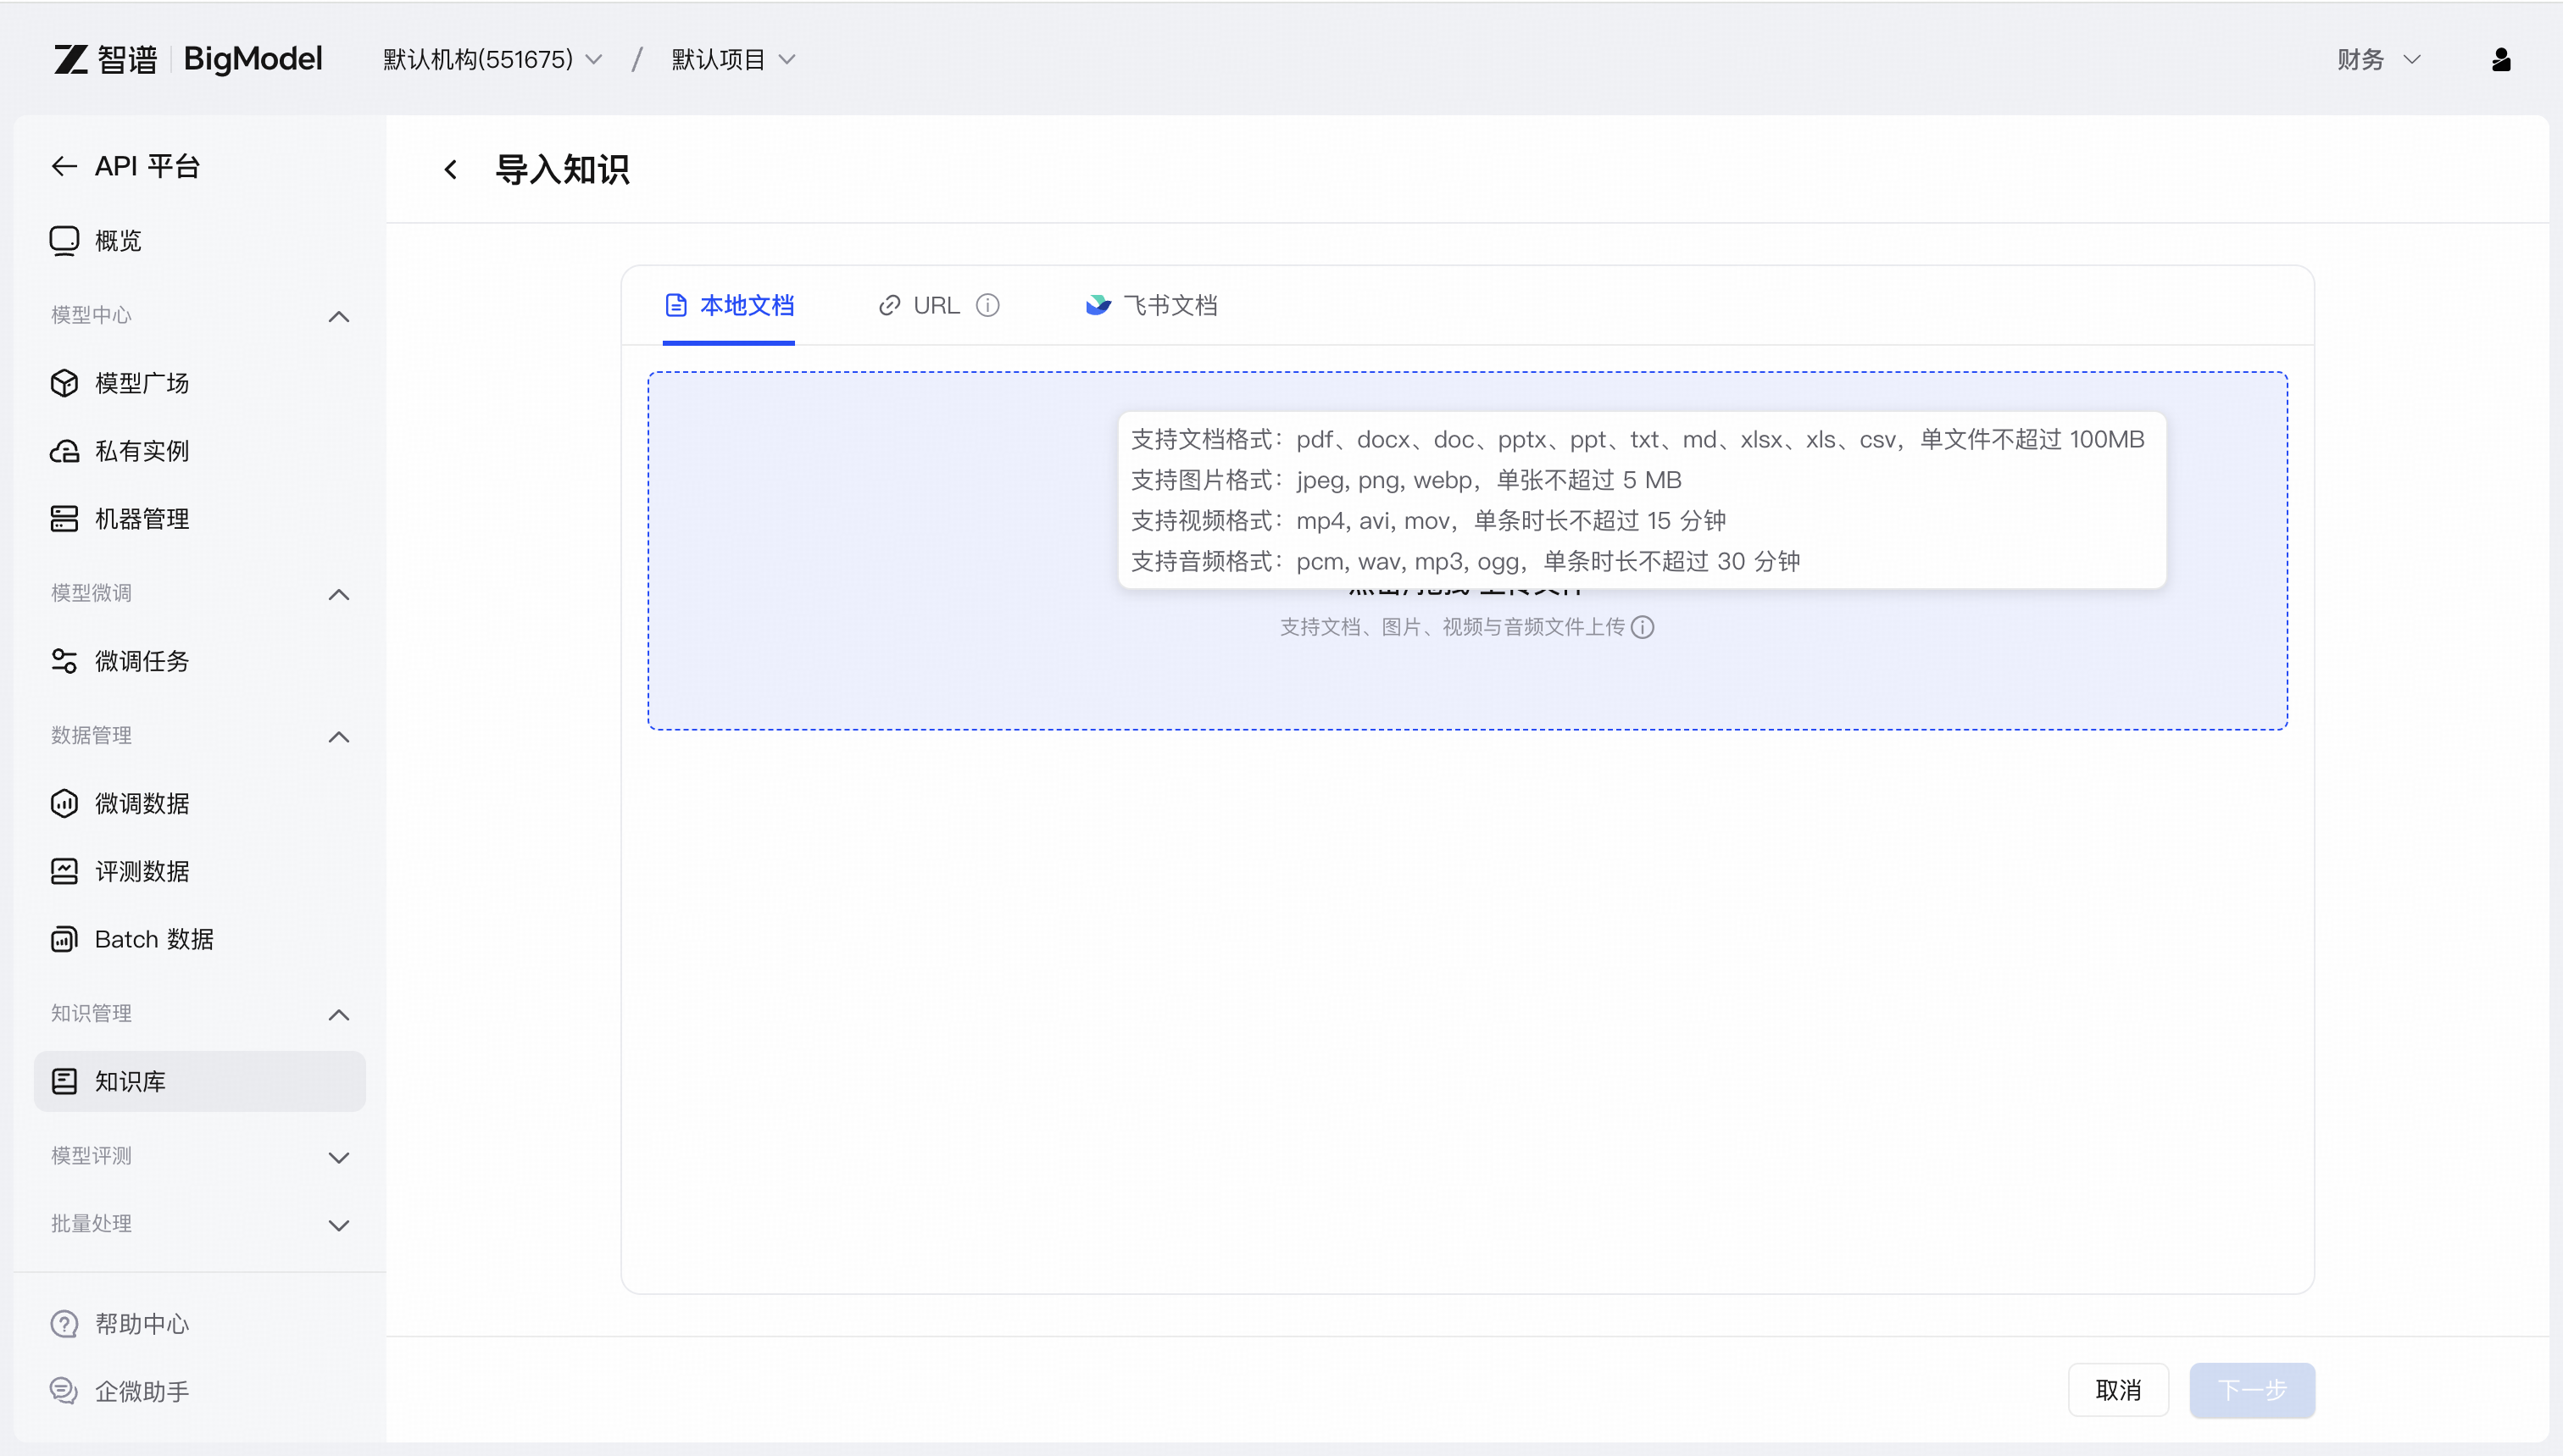2563x1456 pixels.
Task: Click the back arrow beside 导入知识
Action: coord(451,170)
